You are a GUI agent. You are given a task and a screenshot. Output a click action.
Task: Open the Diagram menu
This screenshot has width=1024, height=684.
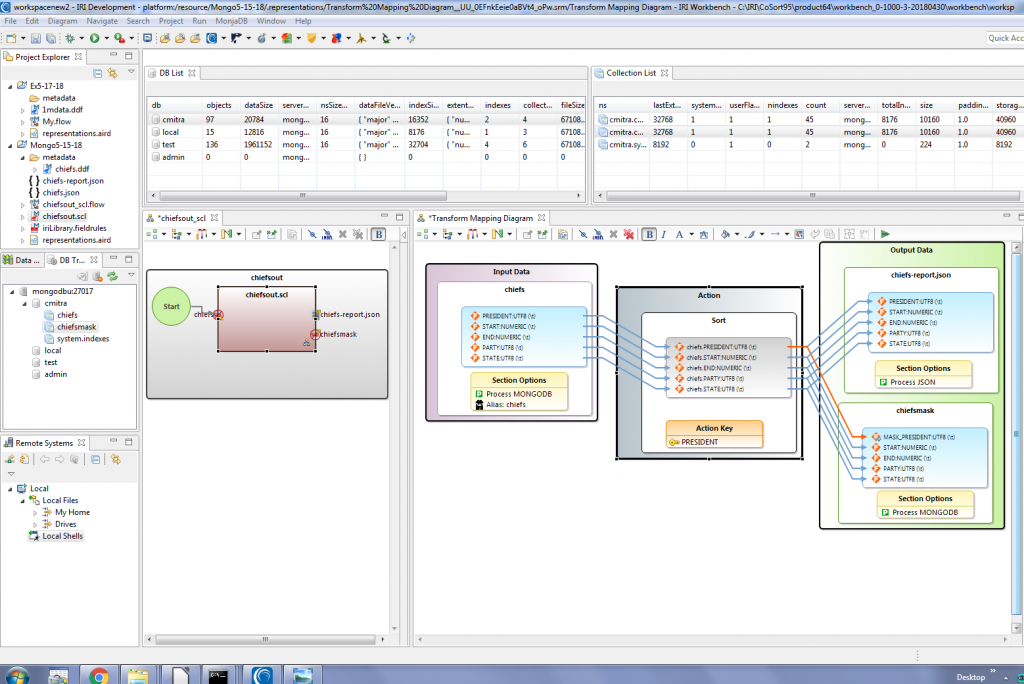[x=62, y=21]
